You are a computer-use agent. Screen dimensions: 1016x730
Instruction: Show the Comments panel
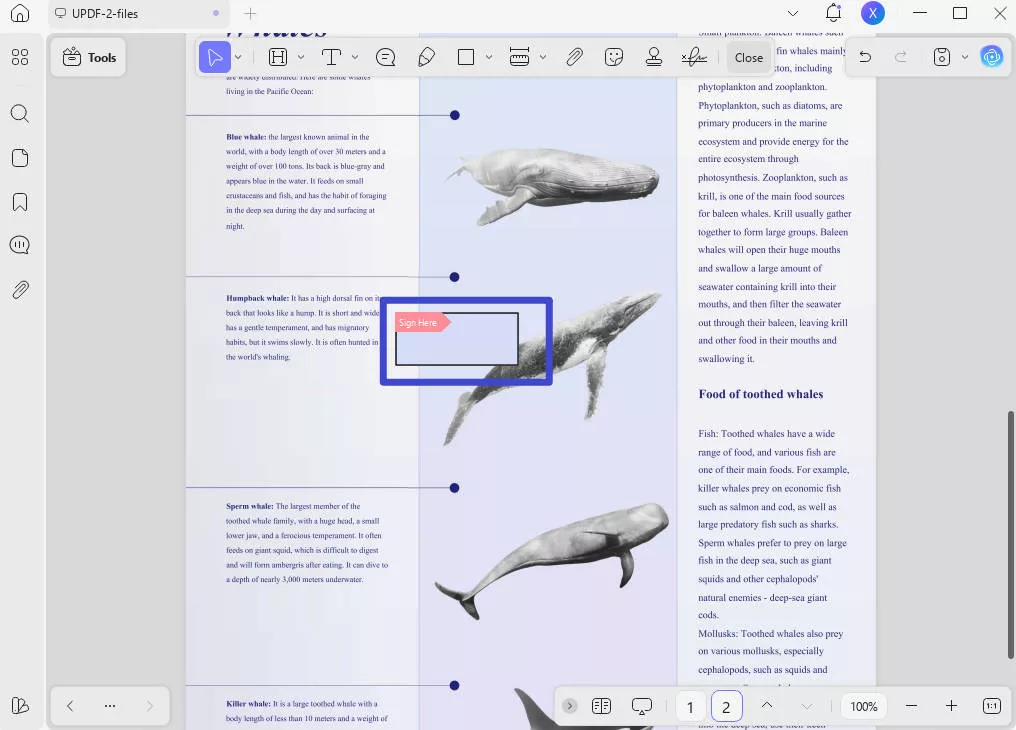tap(20, 244)
